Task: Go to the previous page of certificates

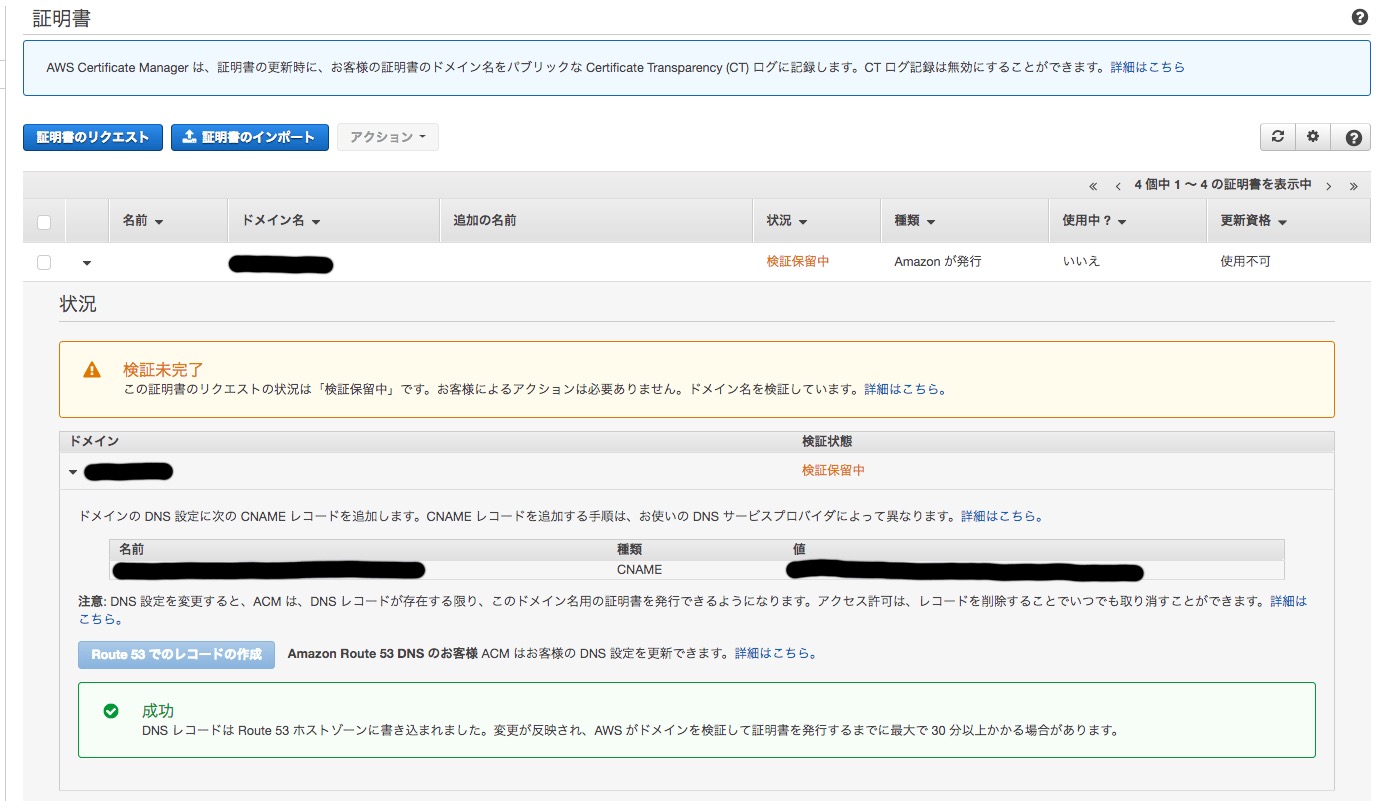Action: tap(1117, 185)
